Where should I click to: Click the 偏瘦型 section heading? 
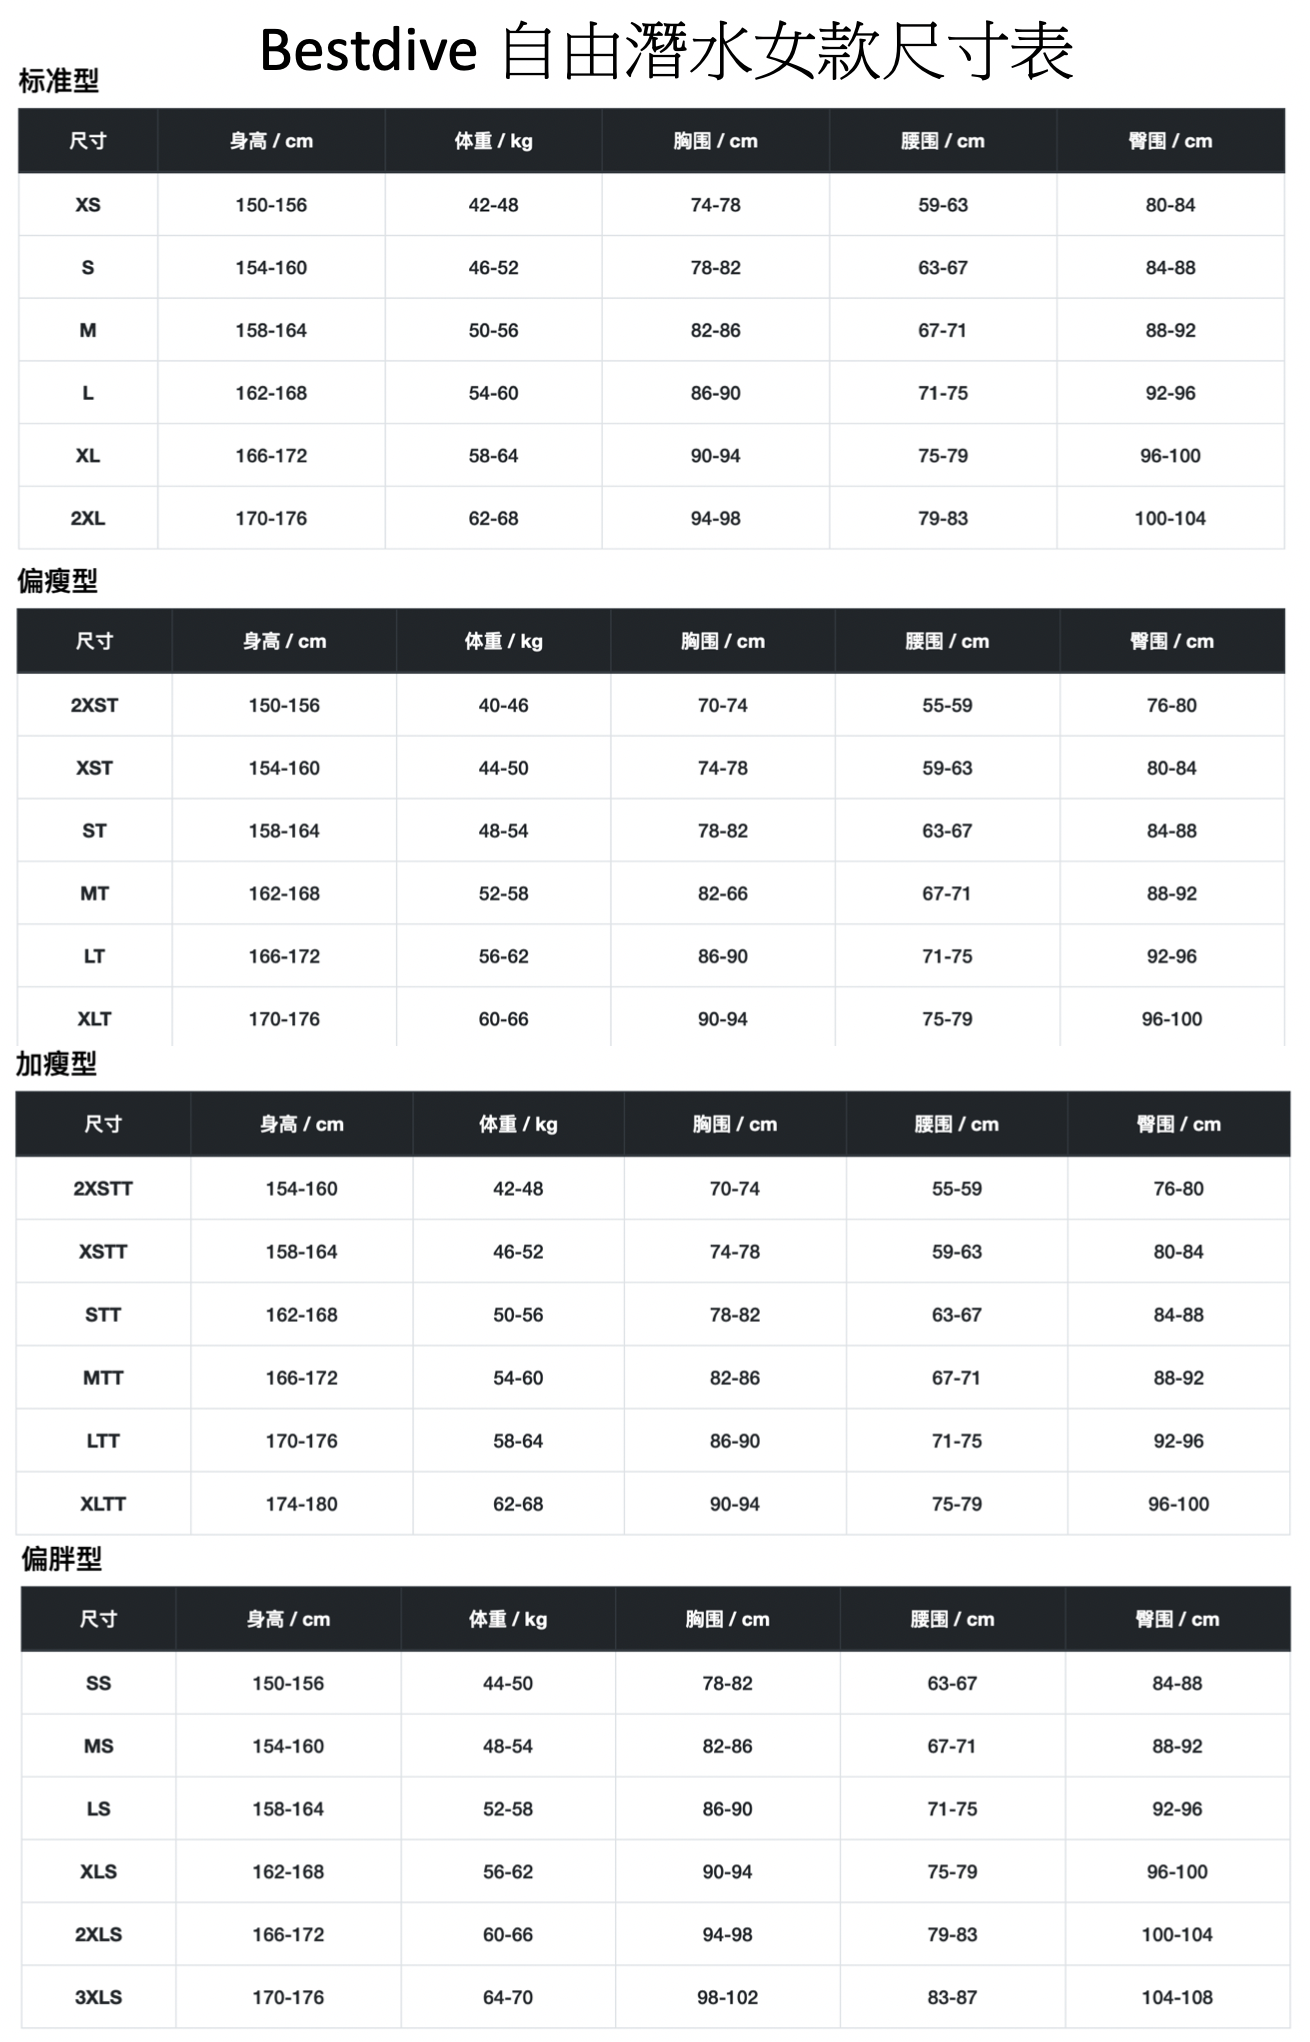(57, 581)
